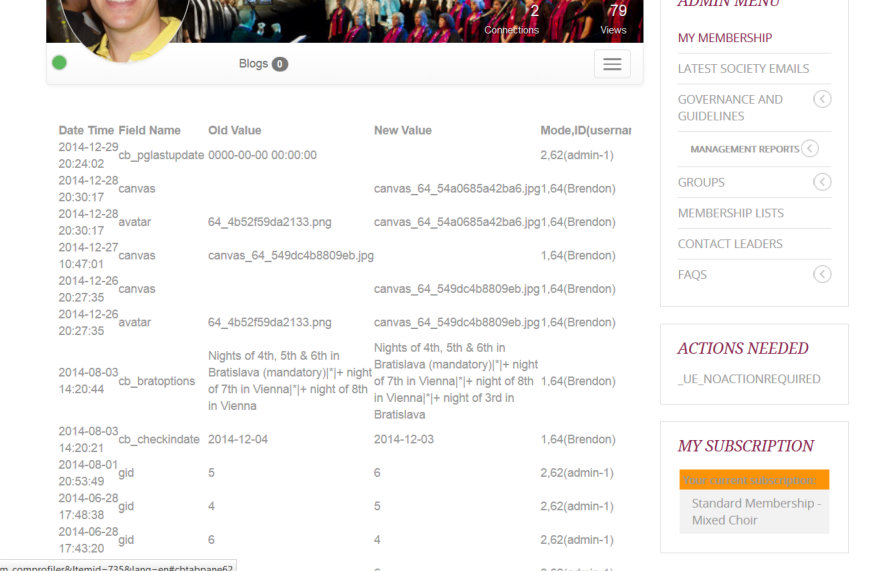875x571 pixels.
Task: Open the Blogs tab
Action: 263,64
